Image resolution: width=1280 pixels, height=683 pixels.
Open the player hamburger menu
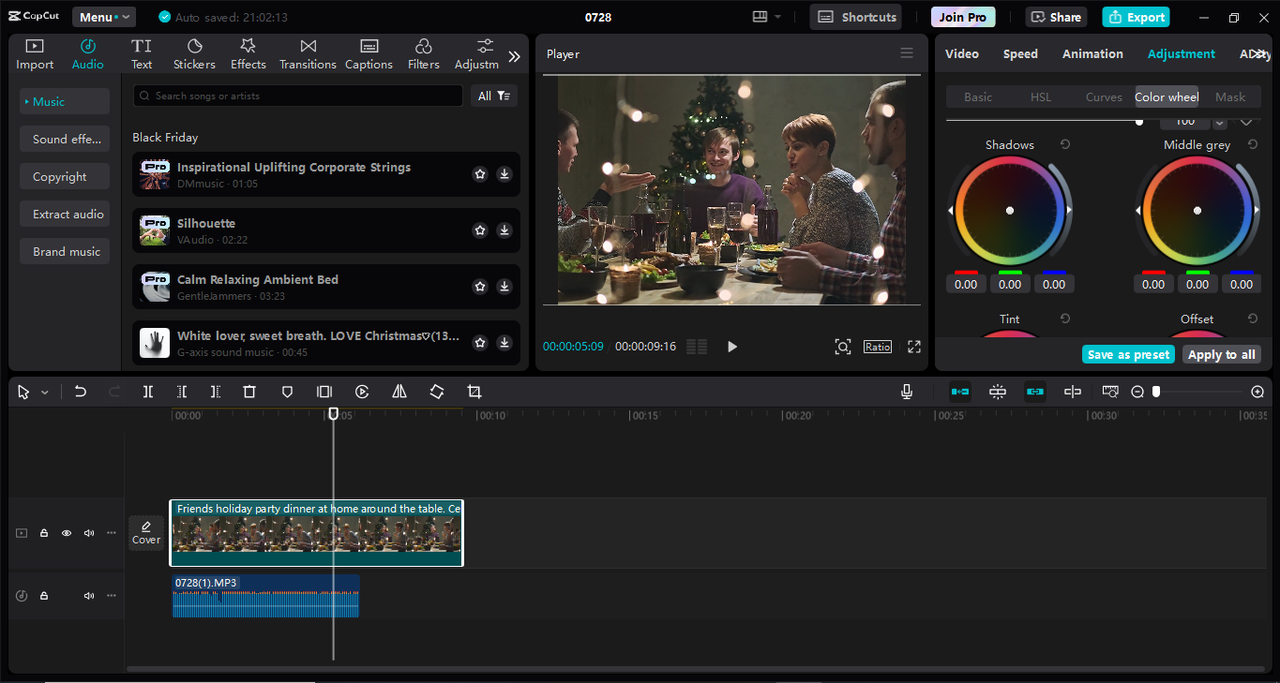point(907,54)
